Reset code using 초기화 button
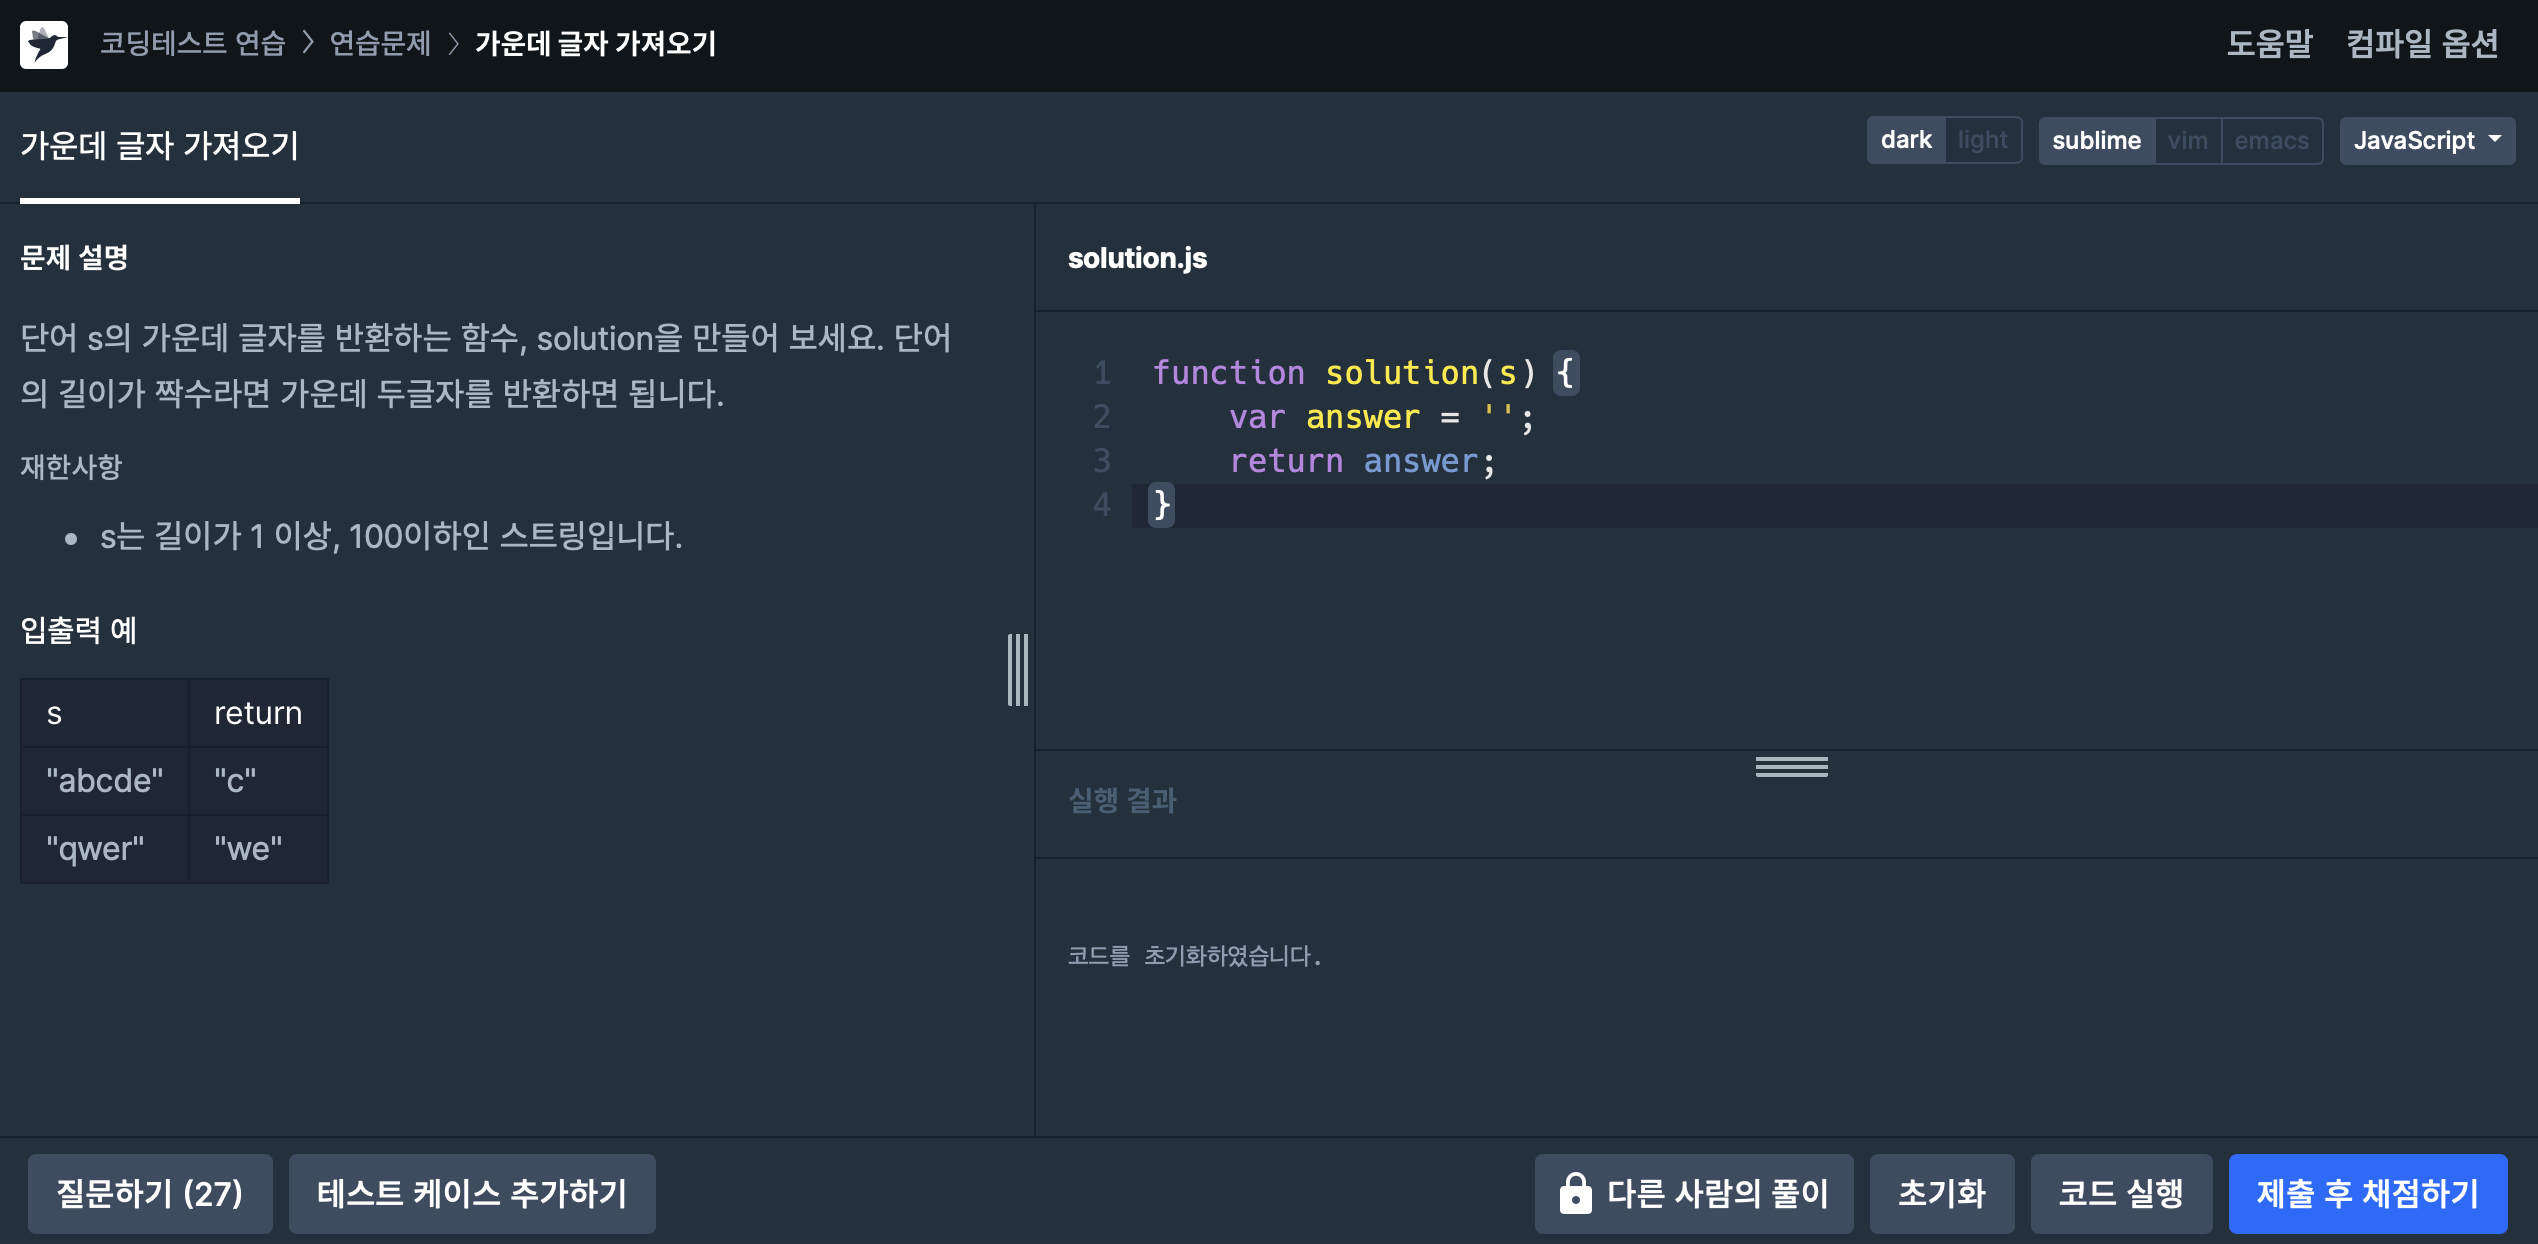The width and height of the screenshot is (2538, 1244). [1941, 1193]
